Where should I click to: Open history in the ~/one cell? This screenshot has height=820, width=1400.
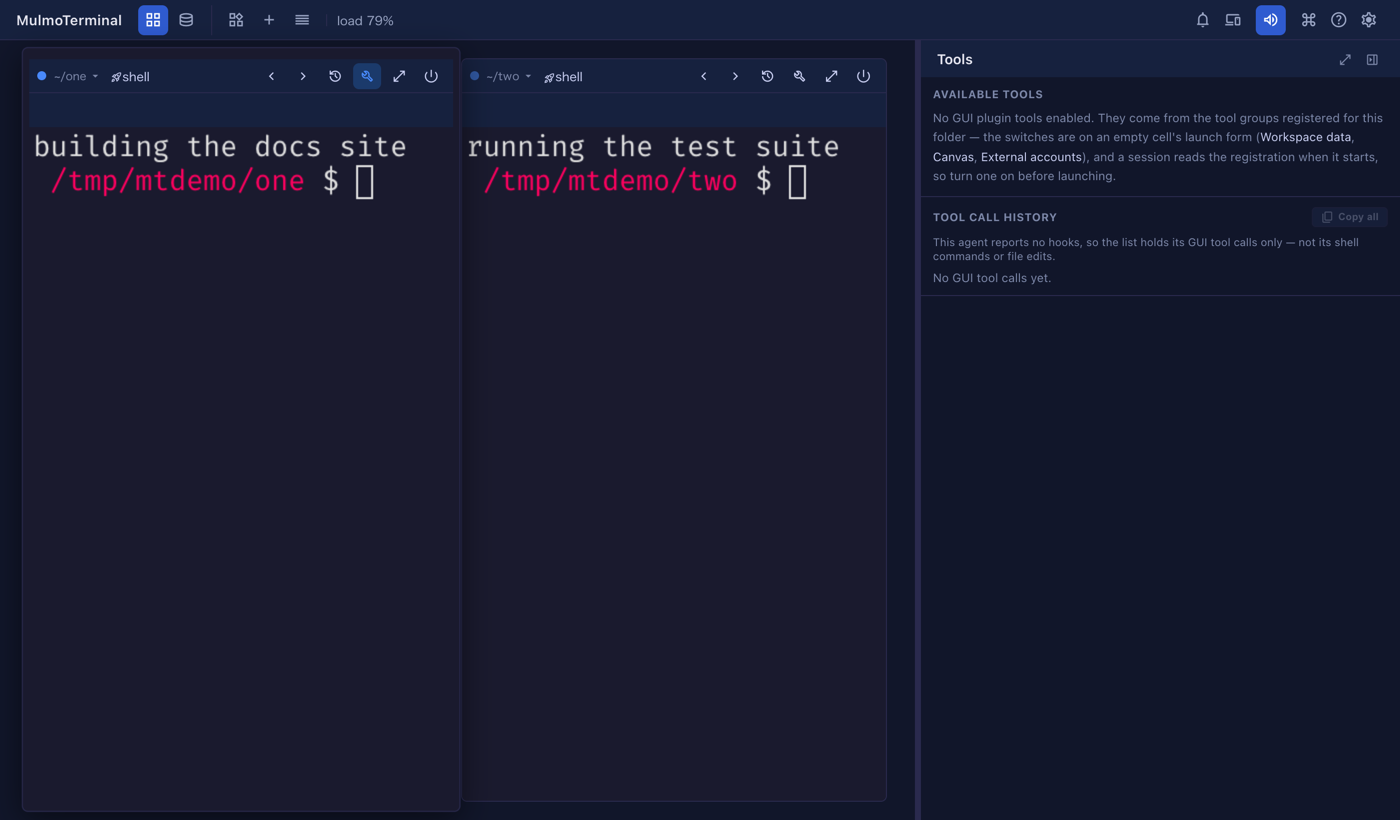[335, 76]
